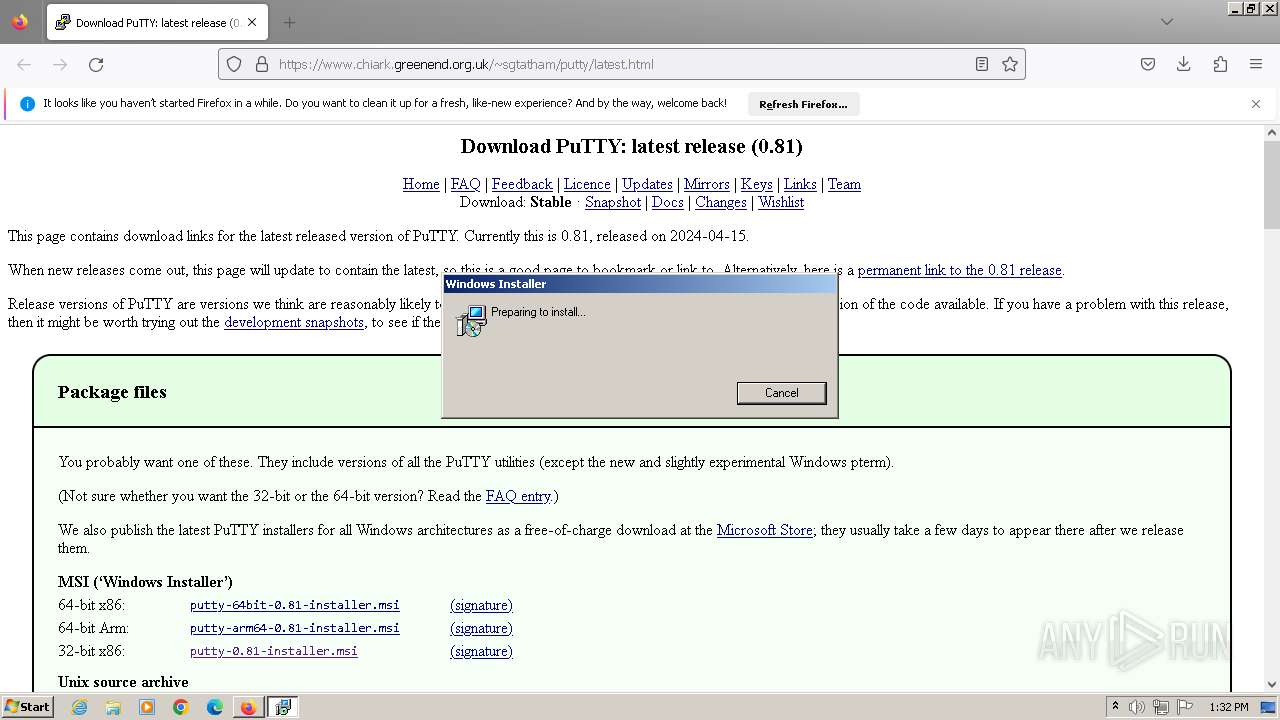This screenshot has width=1280, height=720.
Task: Click the Firefox forward arrow
Action: click(60, 64)
